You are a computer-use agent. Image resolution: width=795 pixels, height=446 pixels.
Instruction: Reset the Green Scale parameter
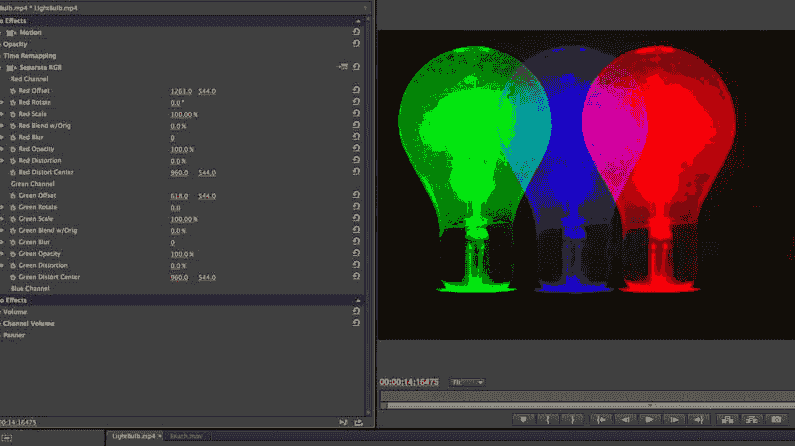[356, 218]
